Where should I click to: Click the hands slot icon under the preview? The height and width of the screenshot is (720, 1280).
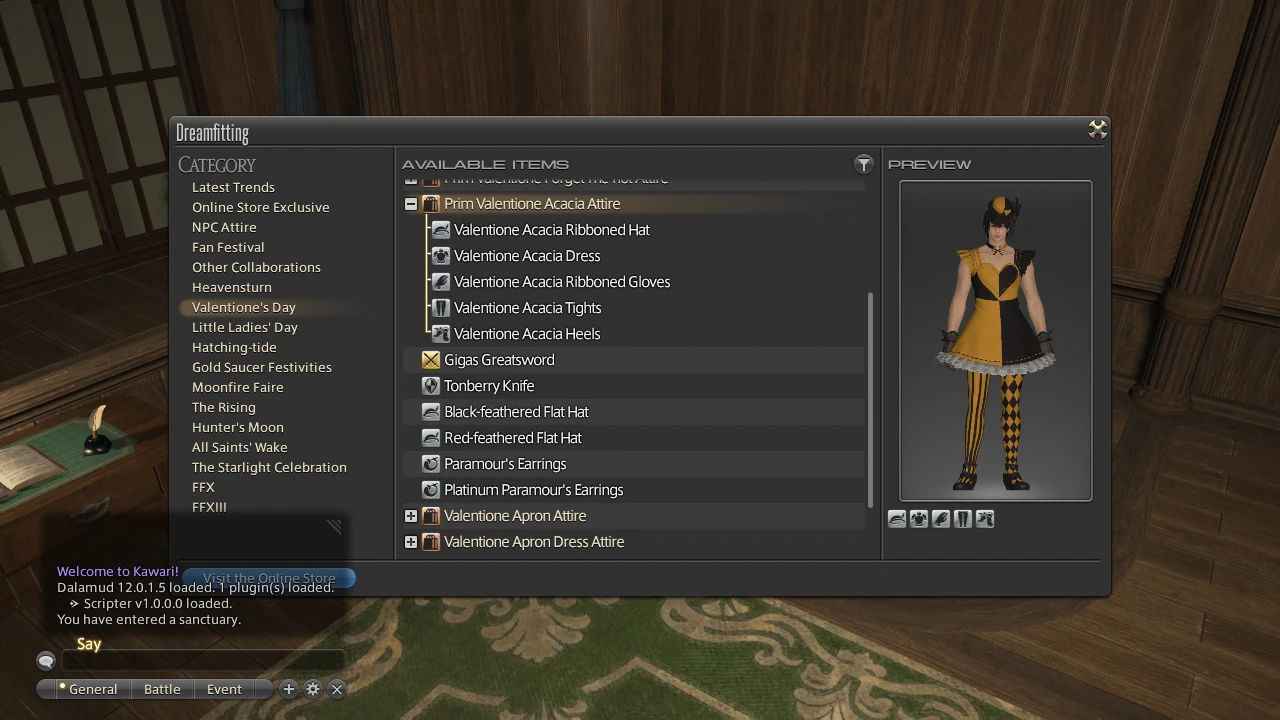[941, 519]
